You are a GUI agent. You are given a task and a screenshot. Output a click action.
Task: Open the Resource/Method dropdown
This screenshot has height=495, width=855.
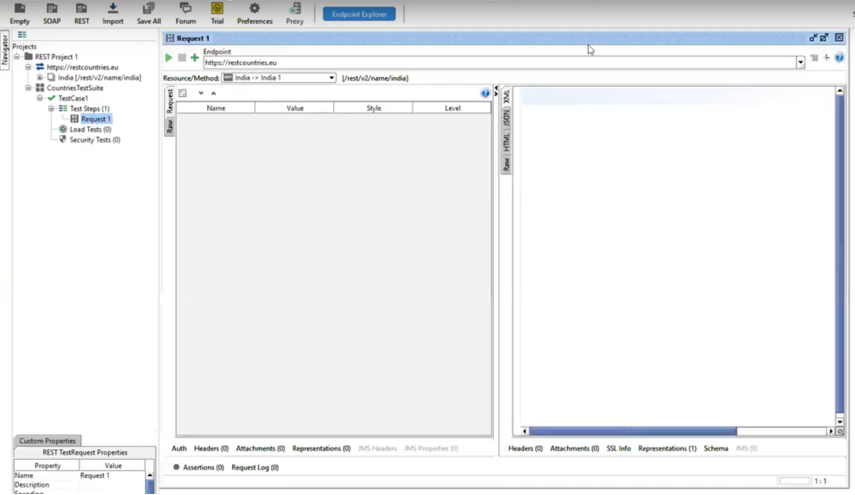[331, 78]
